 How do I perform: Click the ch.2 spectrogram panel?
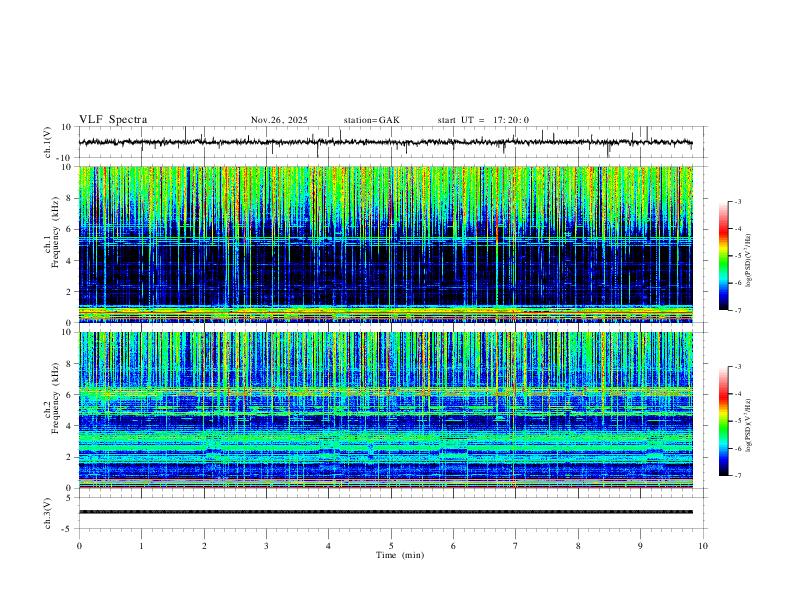coord(385,410)
